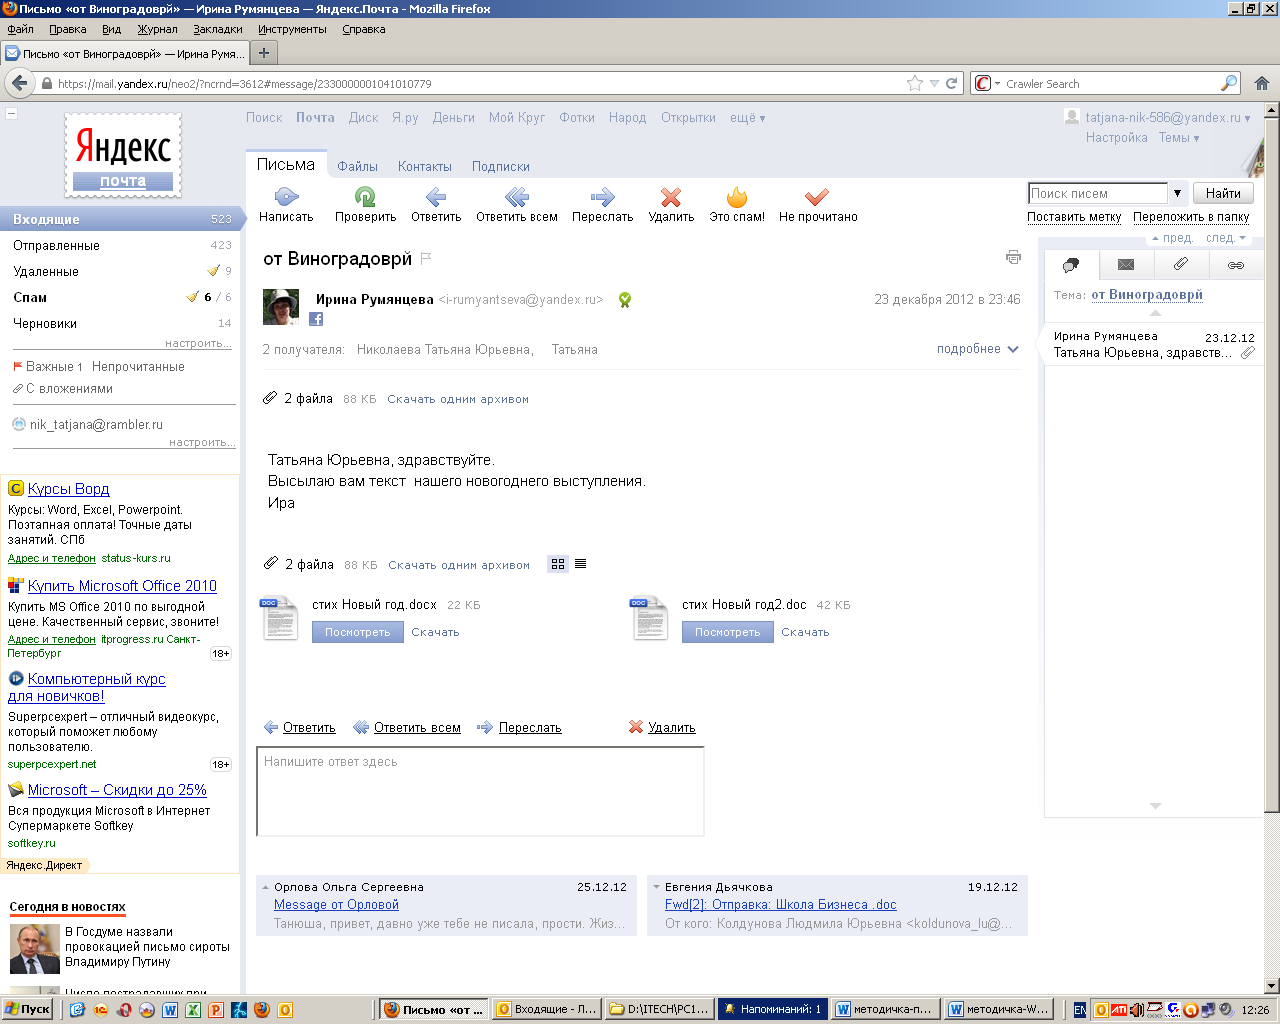Open the link chain tab in right panel
Viewport: 1280px width, 1024px height.
point(1236,264)
